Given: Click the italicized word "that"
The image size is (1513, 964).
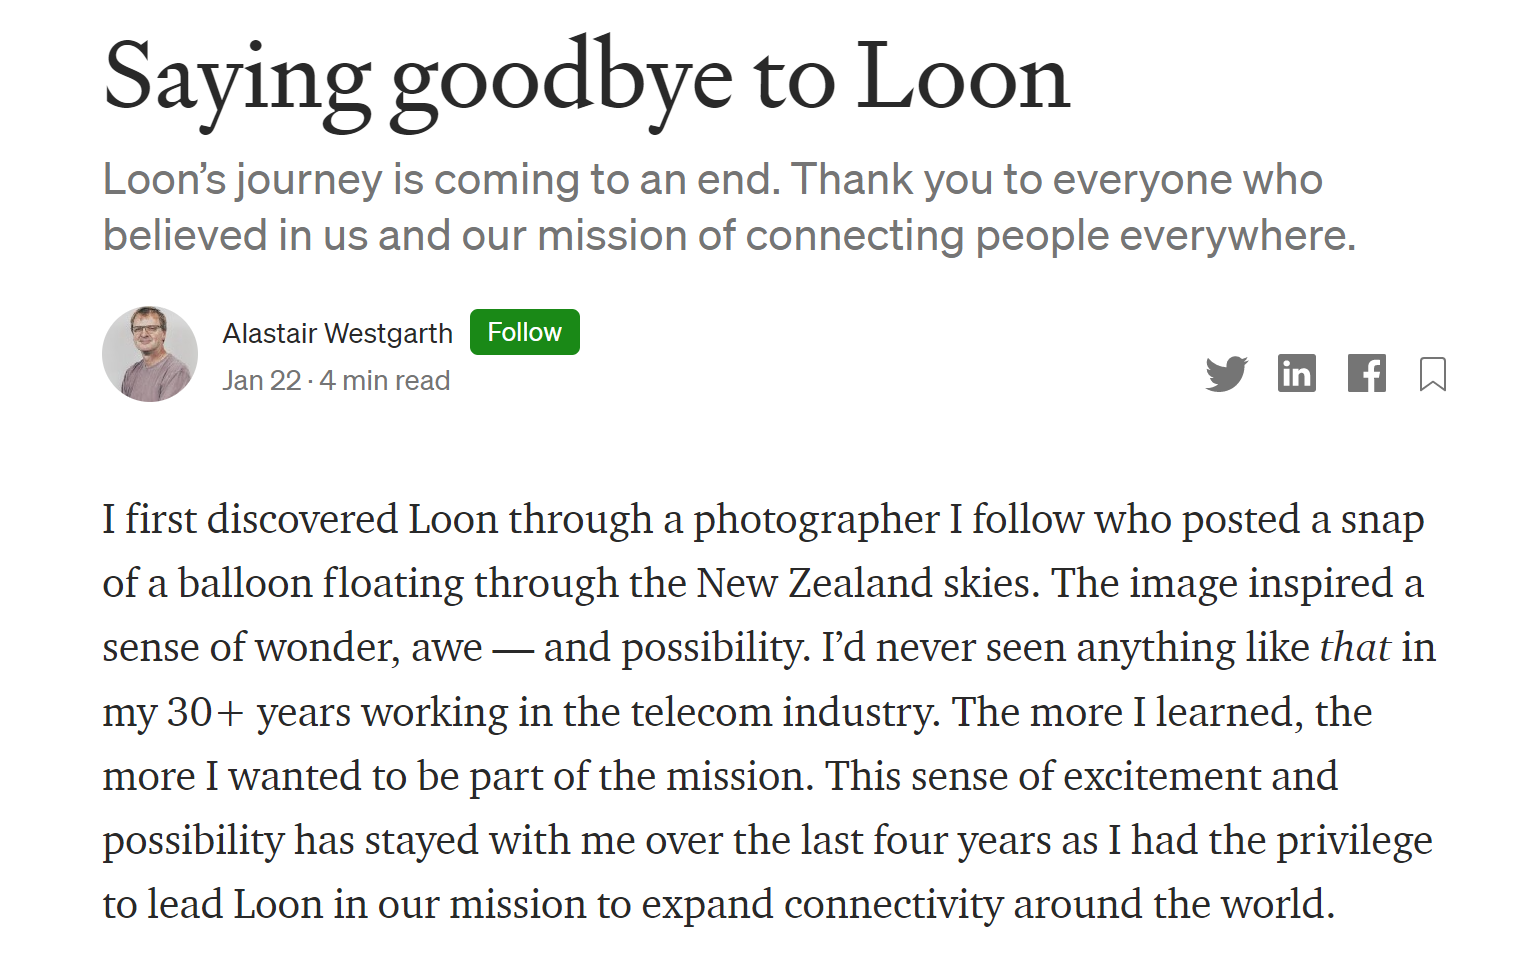Looking at the screenshot, I should point(1355,648).
